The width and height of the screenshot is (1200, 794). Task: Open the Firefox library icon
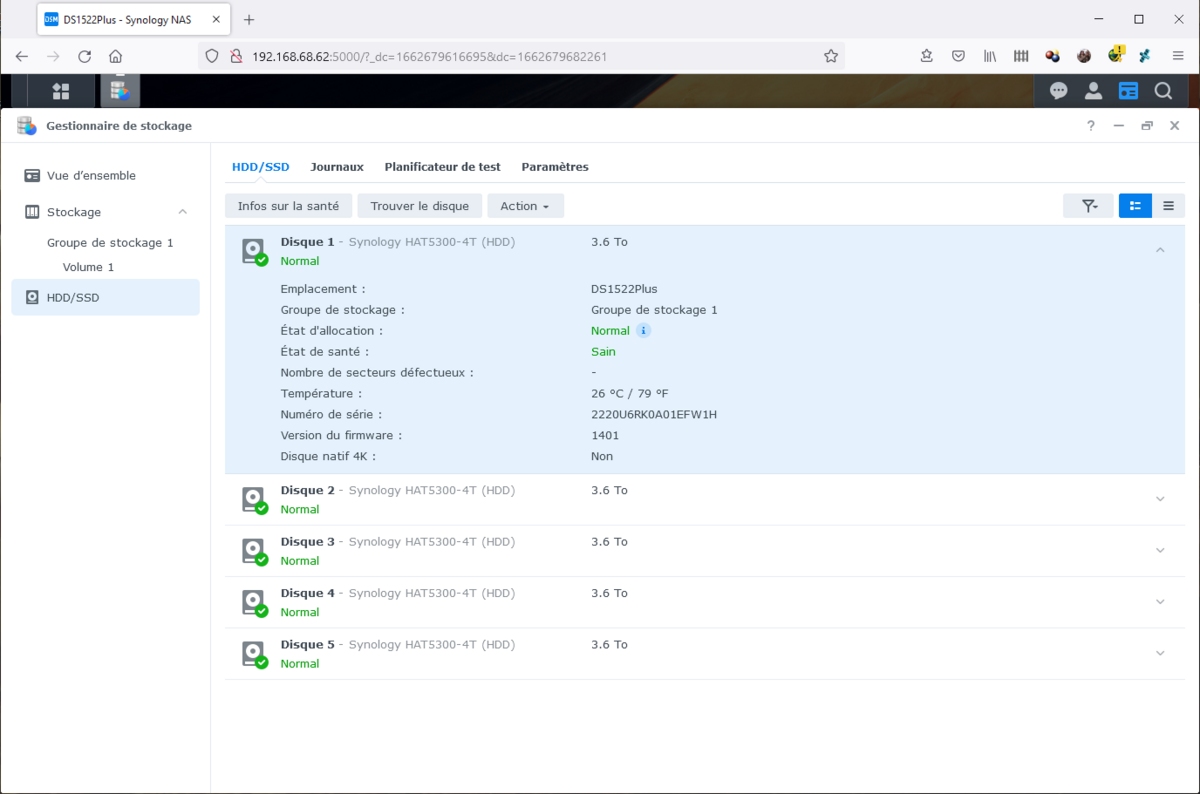coord(990,56)
